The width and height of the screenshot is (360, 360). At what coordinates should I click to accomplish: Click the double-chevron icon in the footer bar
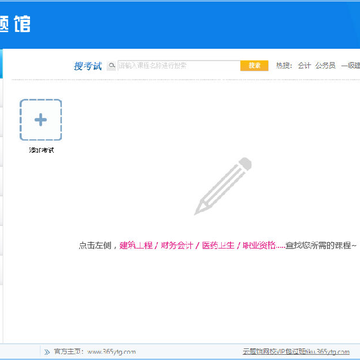point(47,352)
